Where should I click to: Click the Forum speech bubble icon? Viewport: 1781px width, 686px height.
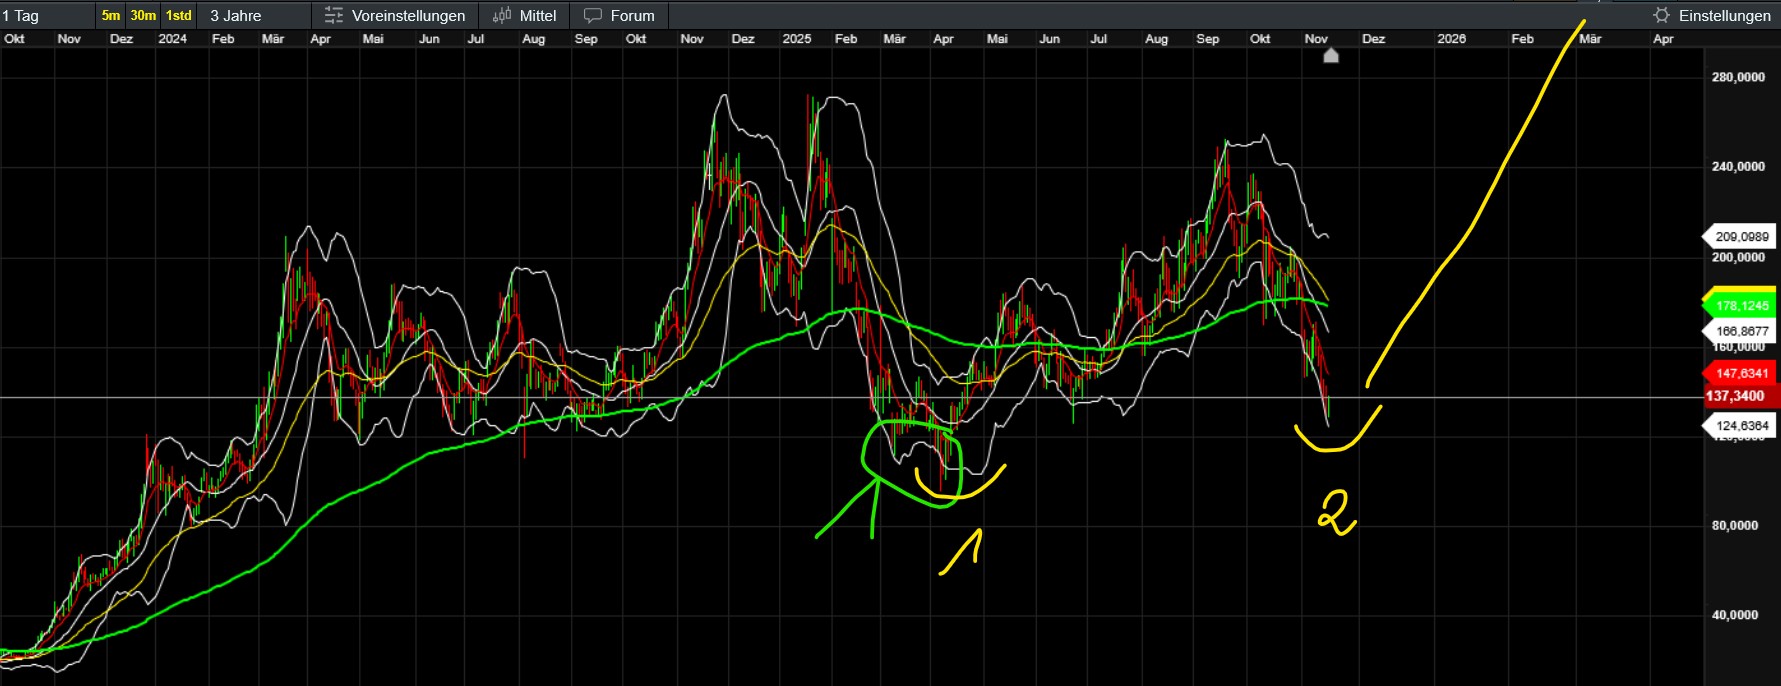tap(593, 15)
